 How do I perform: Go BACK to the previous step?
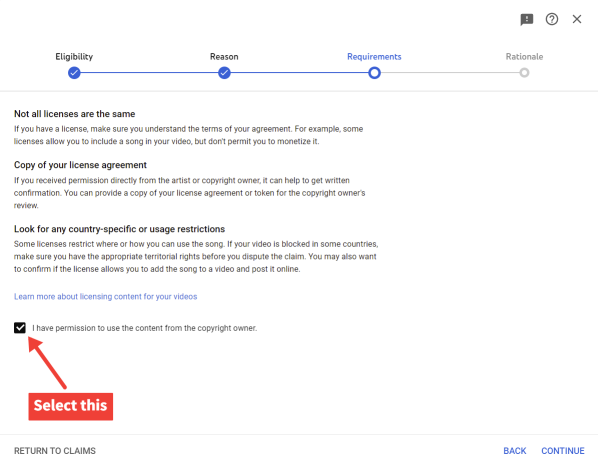coord(514,451)
